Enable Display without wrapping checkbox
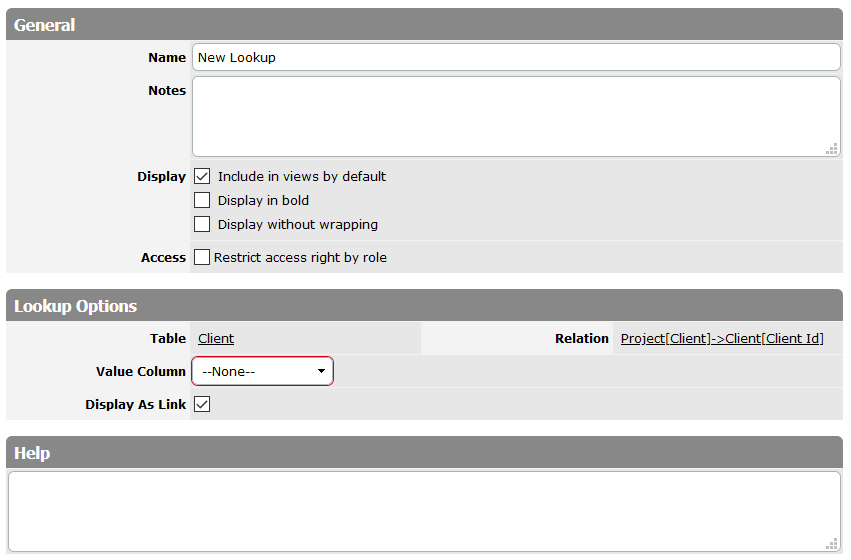 point(202,224)
